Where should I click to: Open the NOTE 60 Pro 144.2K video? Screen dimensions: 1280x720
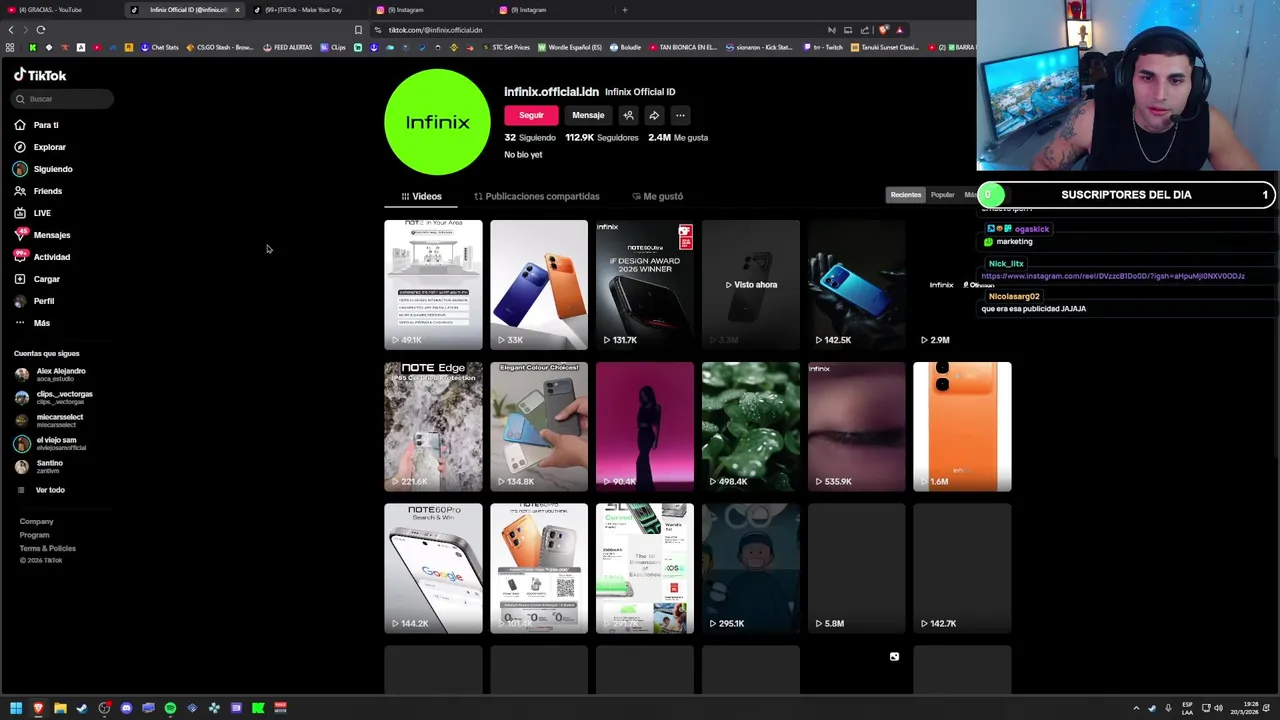pyautogui.click(x=433, y=568)
